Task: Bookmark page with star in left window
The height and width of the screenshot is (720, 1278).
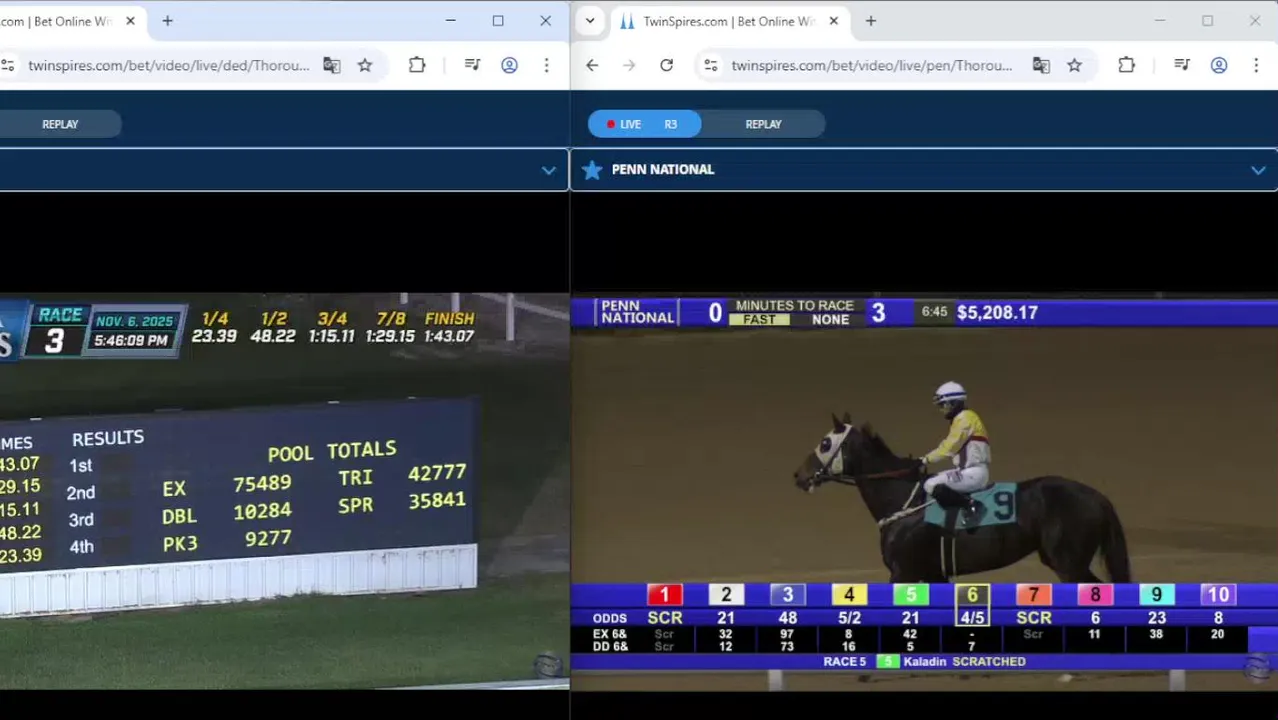Action: pyautogui.click(x=365, y=65)
